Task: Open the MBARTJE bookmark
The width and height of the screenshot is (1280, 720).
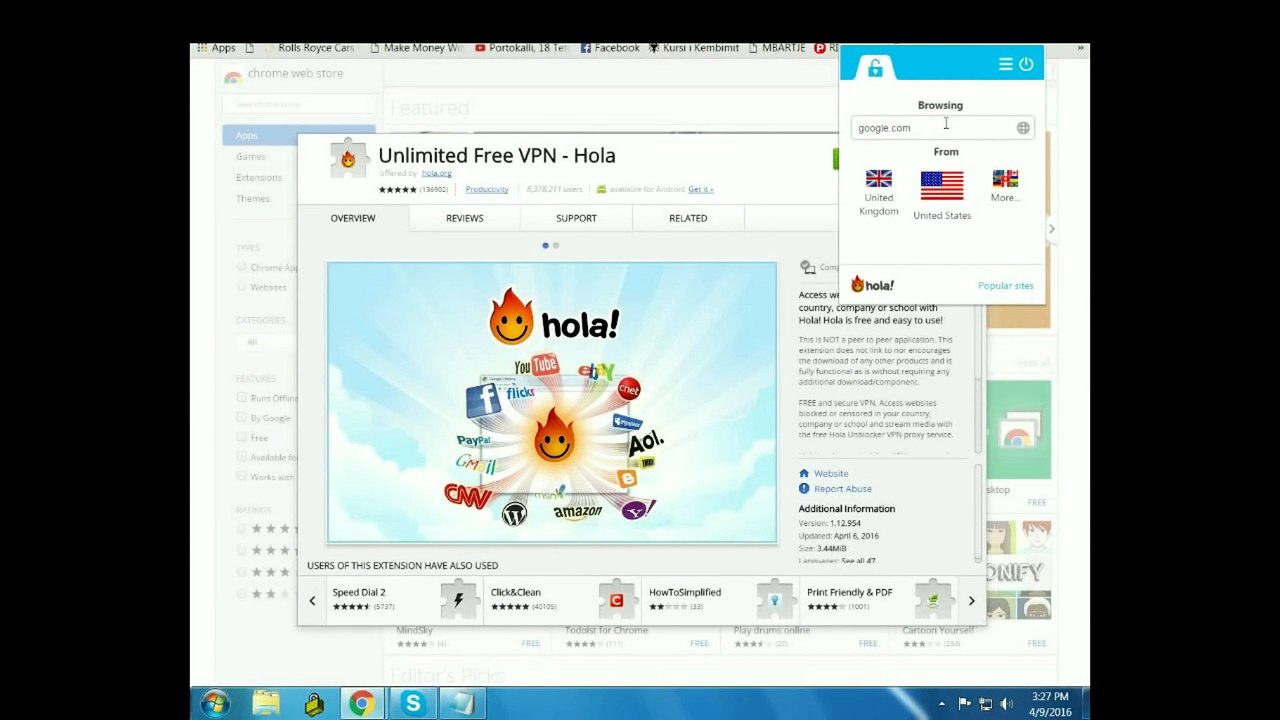Action: coord(776,48)
